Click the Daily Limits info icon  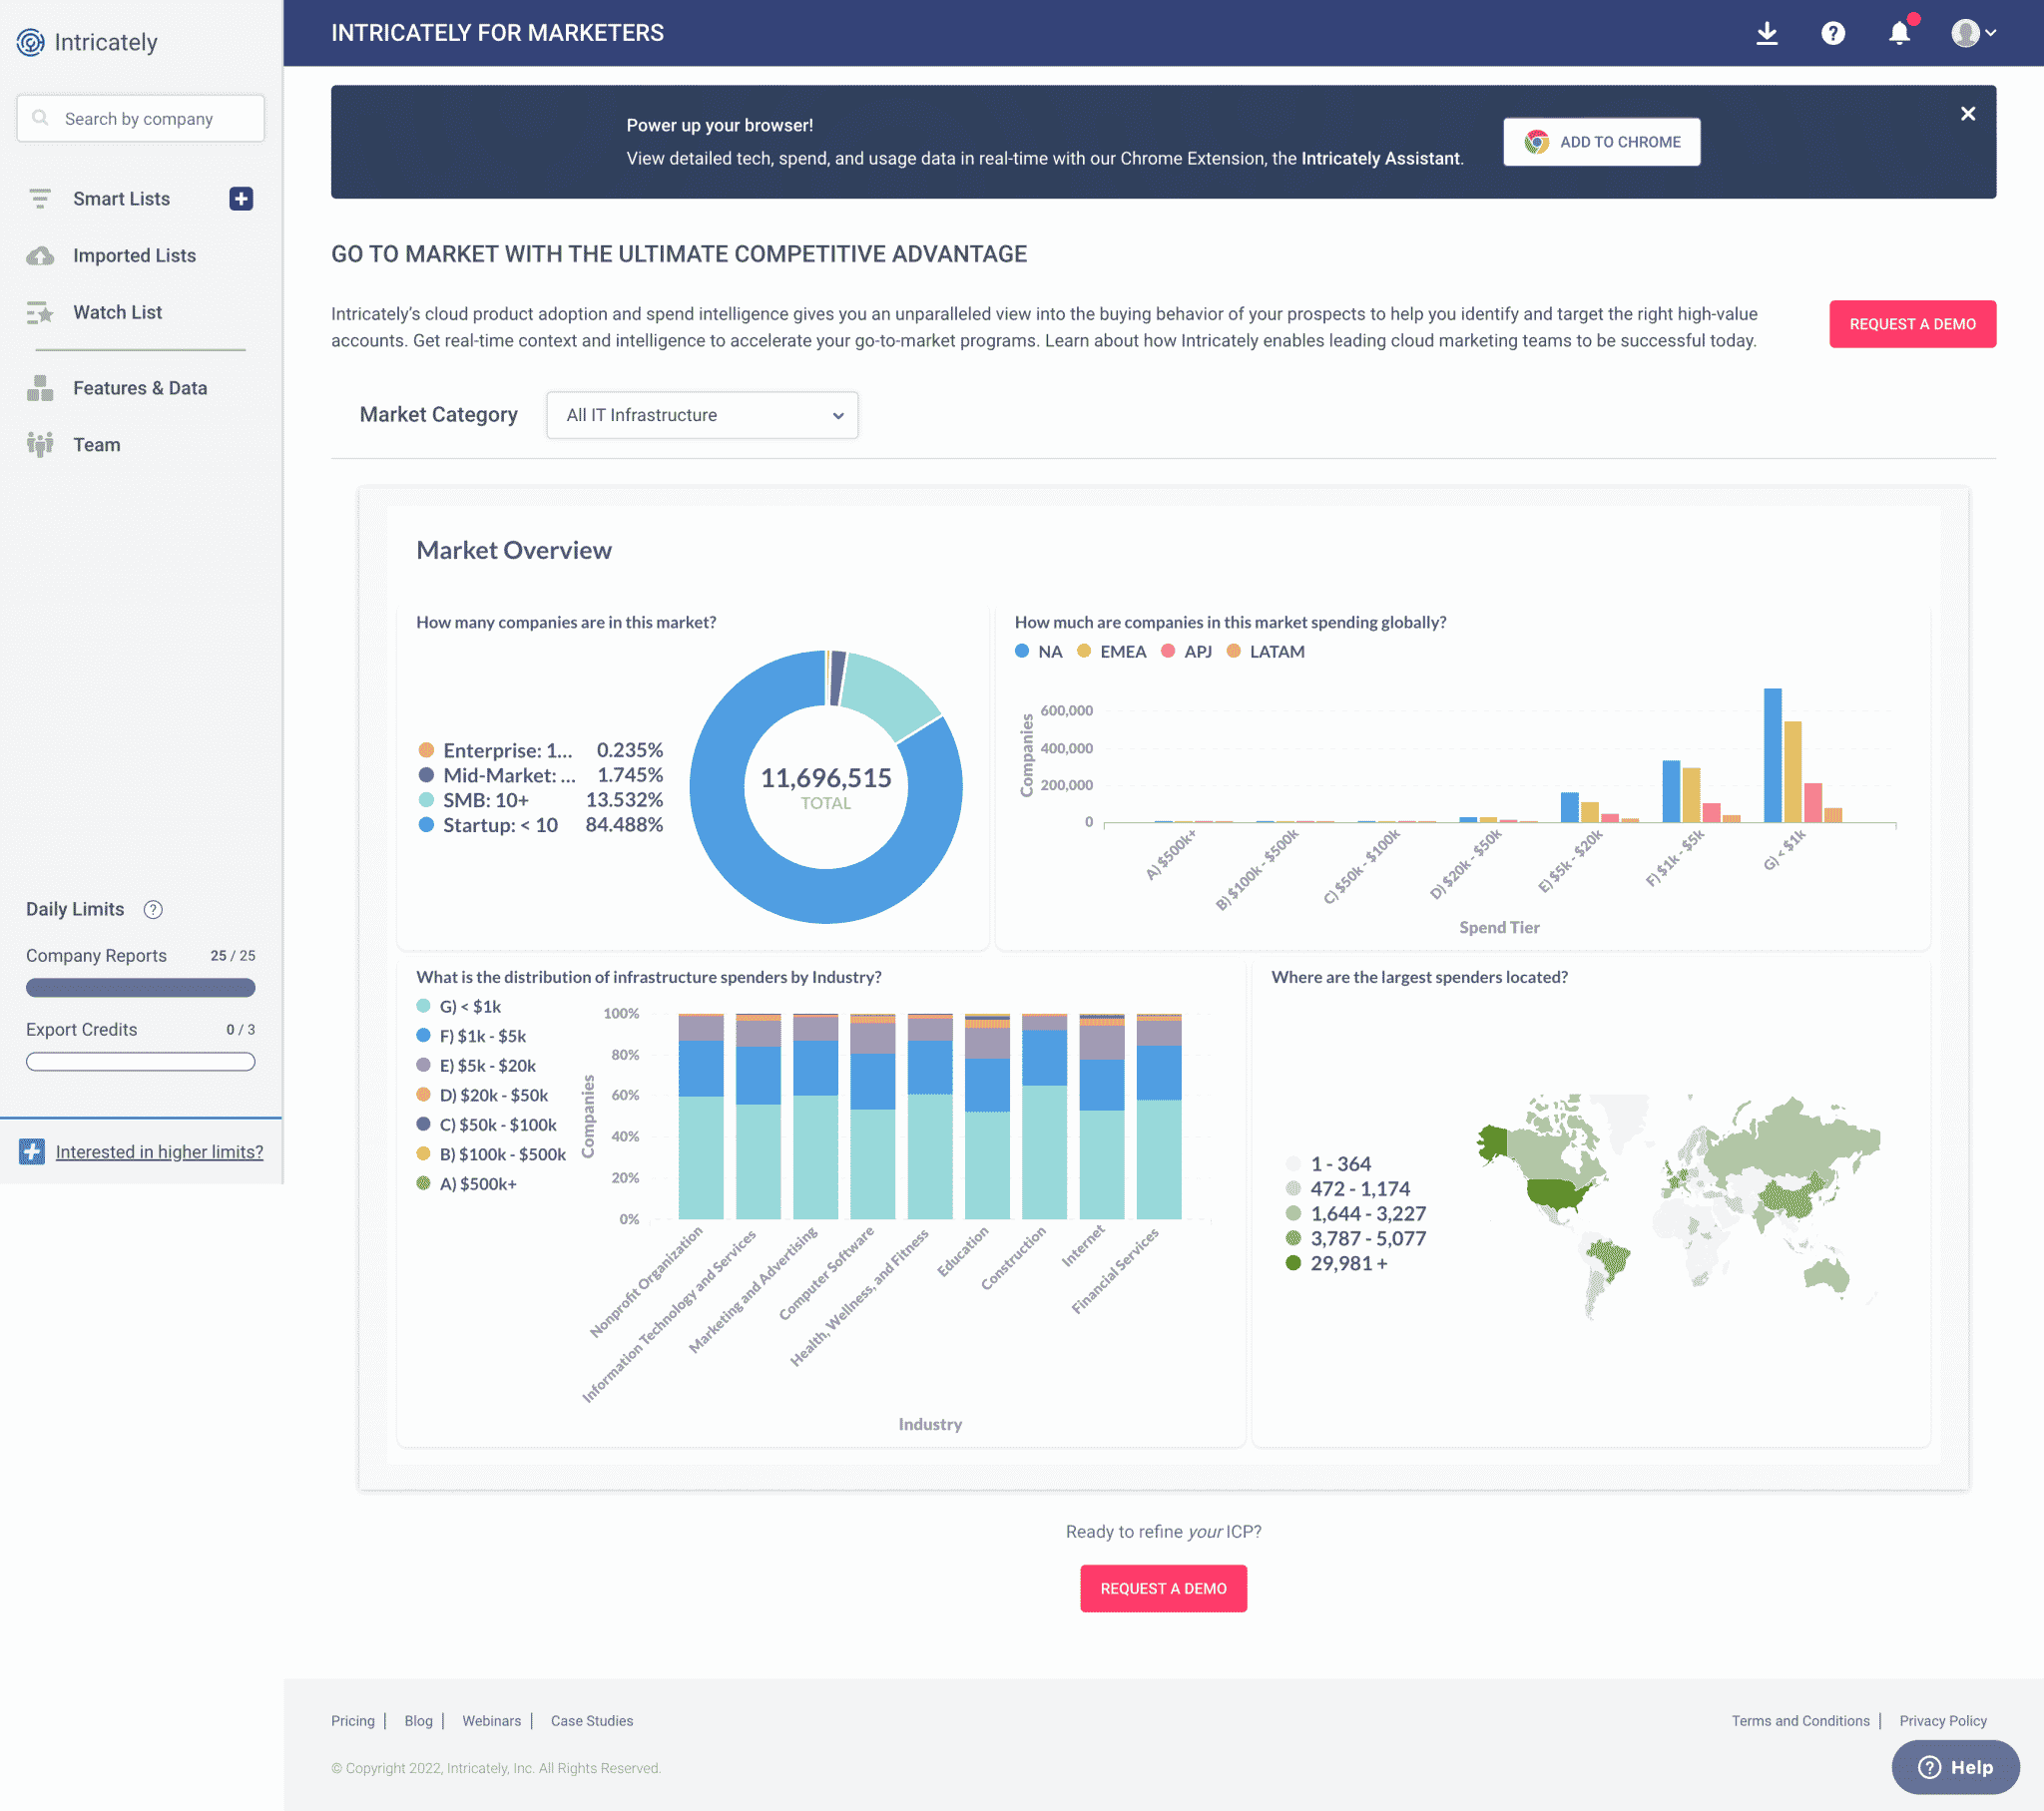pyautogui.click(x=153, y=909)
